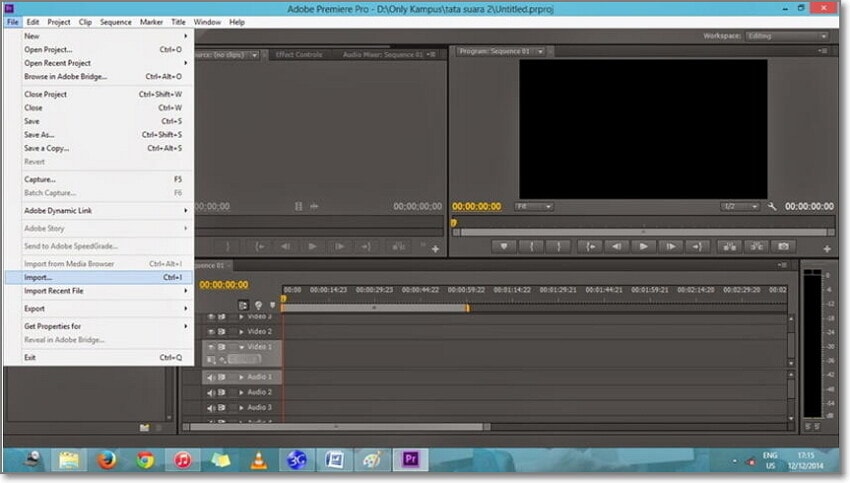Step back one frame in Program monitor

pos(616,247)
